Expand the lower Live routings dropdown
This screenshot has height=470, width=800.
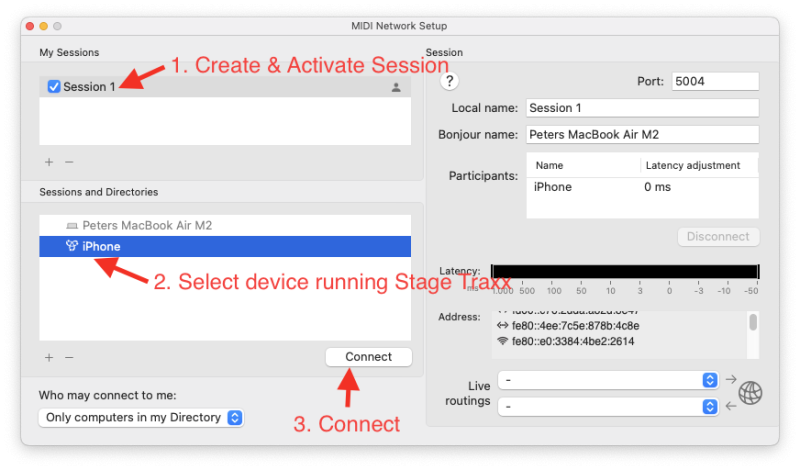coord(608,407)
